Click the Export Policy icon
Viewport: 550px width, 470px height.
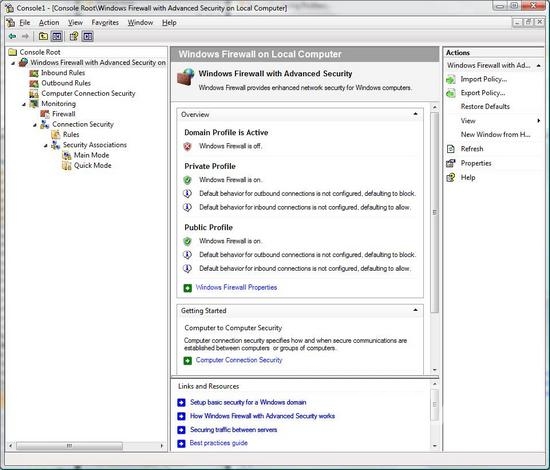click(x=451, y=93)
